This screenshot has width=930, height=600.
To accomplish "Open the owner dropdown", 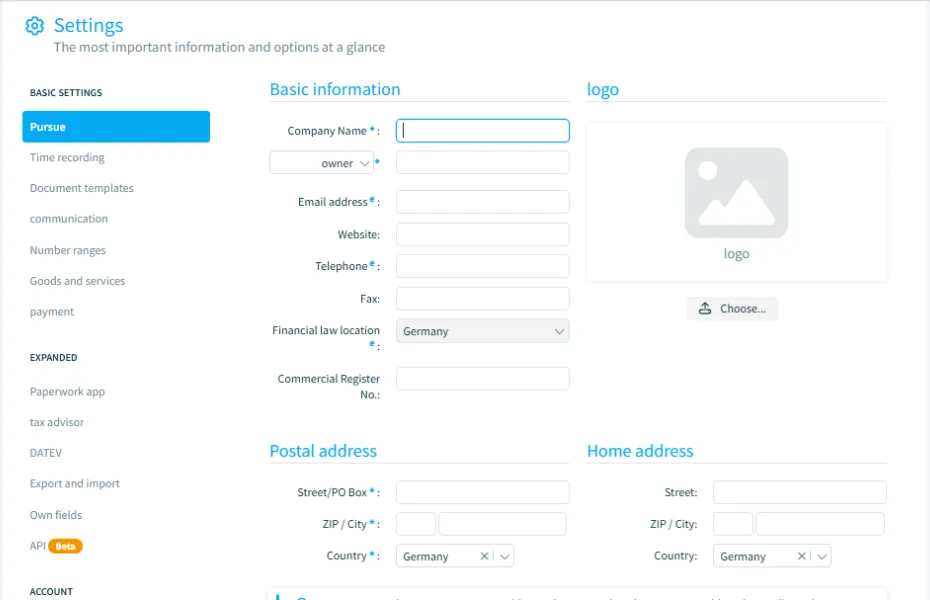I will pyautogui.click(x=321, y=163).
